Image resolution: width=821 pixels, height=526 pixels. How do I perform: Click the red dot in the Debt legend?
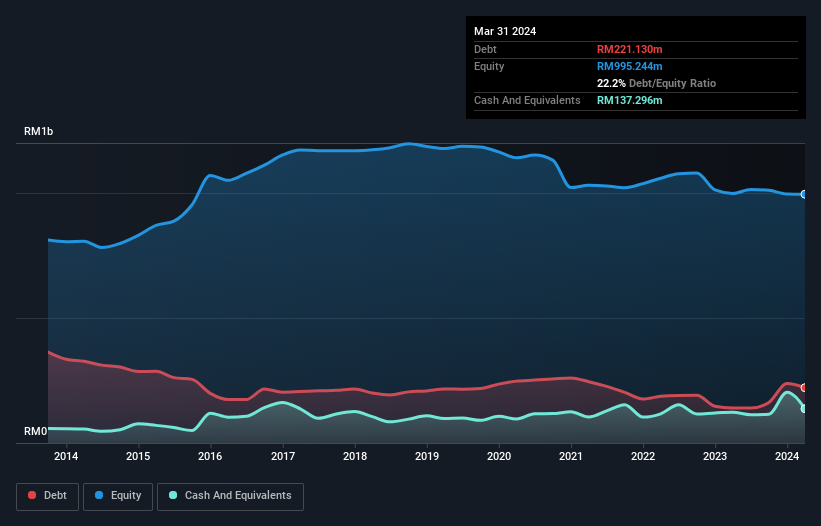pos(33,496)
